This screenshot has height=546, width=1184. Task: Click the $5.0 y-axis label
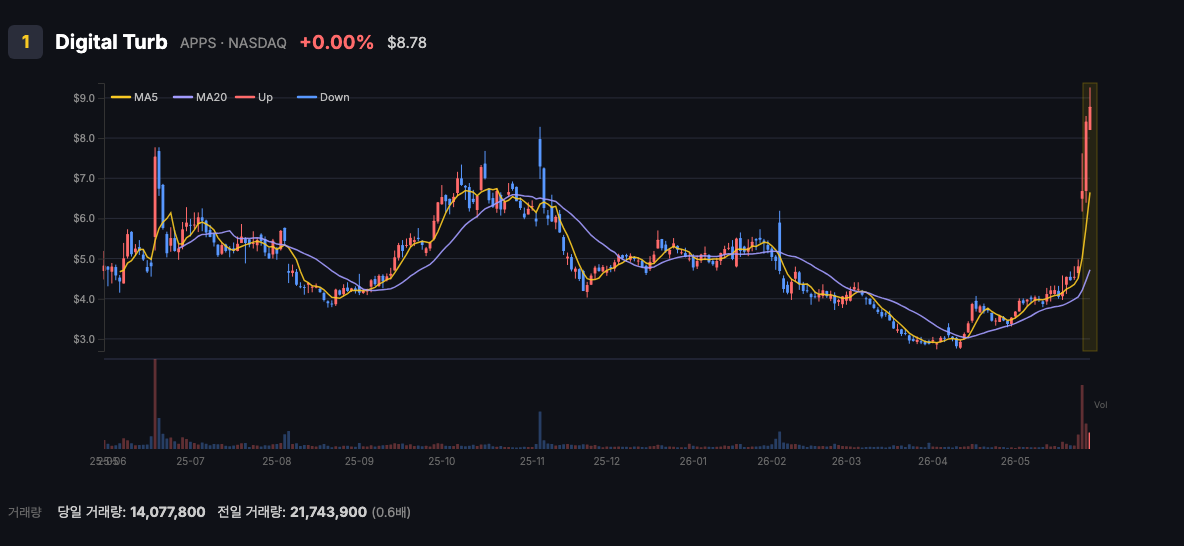click(x=83, y=259)
